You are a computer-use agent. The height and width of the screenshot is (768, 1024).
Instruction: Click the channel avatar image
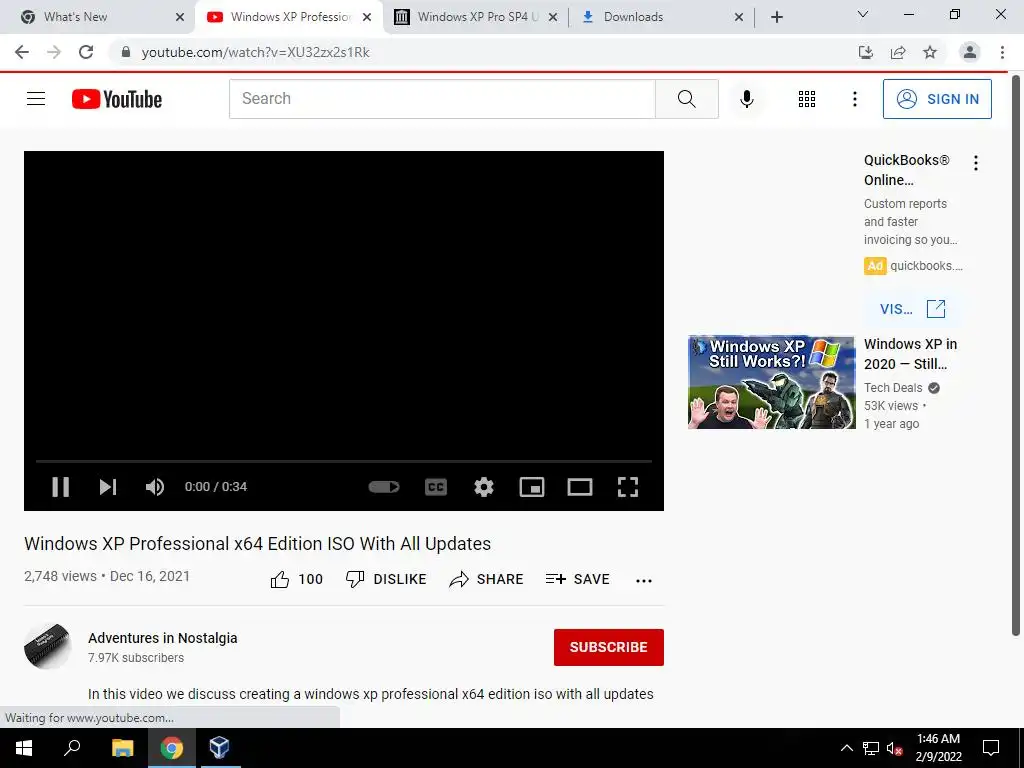(48, 647)
